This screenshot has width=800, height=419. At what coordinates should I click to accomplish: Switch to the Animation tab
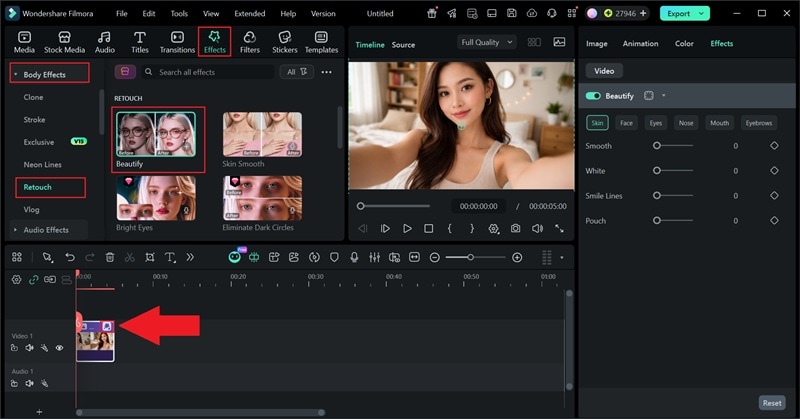(x=640, y=44)
